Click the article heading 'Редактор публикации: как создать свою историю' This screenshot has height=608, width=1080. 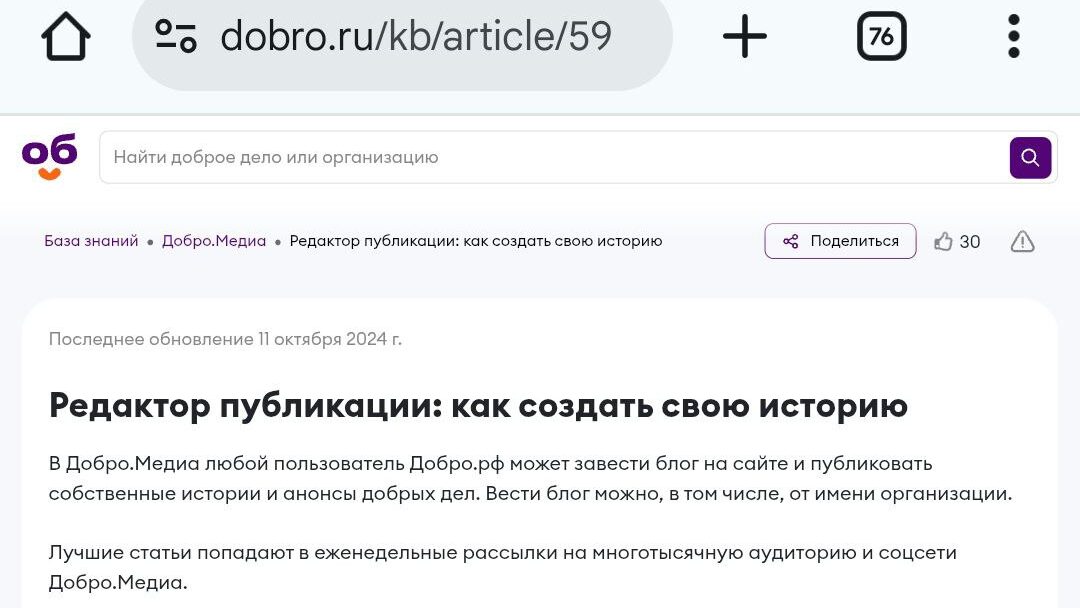click(478, 406)
